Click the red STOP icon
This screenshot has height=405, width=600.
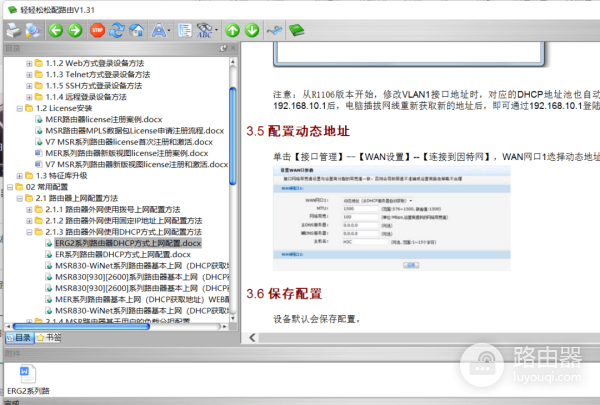(98, 30)
